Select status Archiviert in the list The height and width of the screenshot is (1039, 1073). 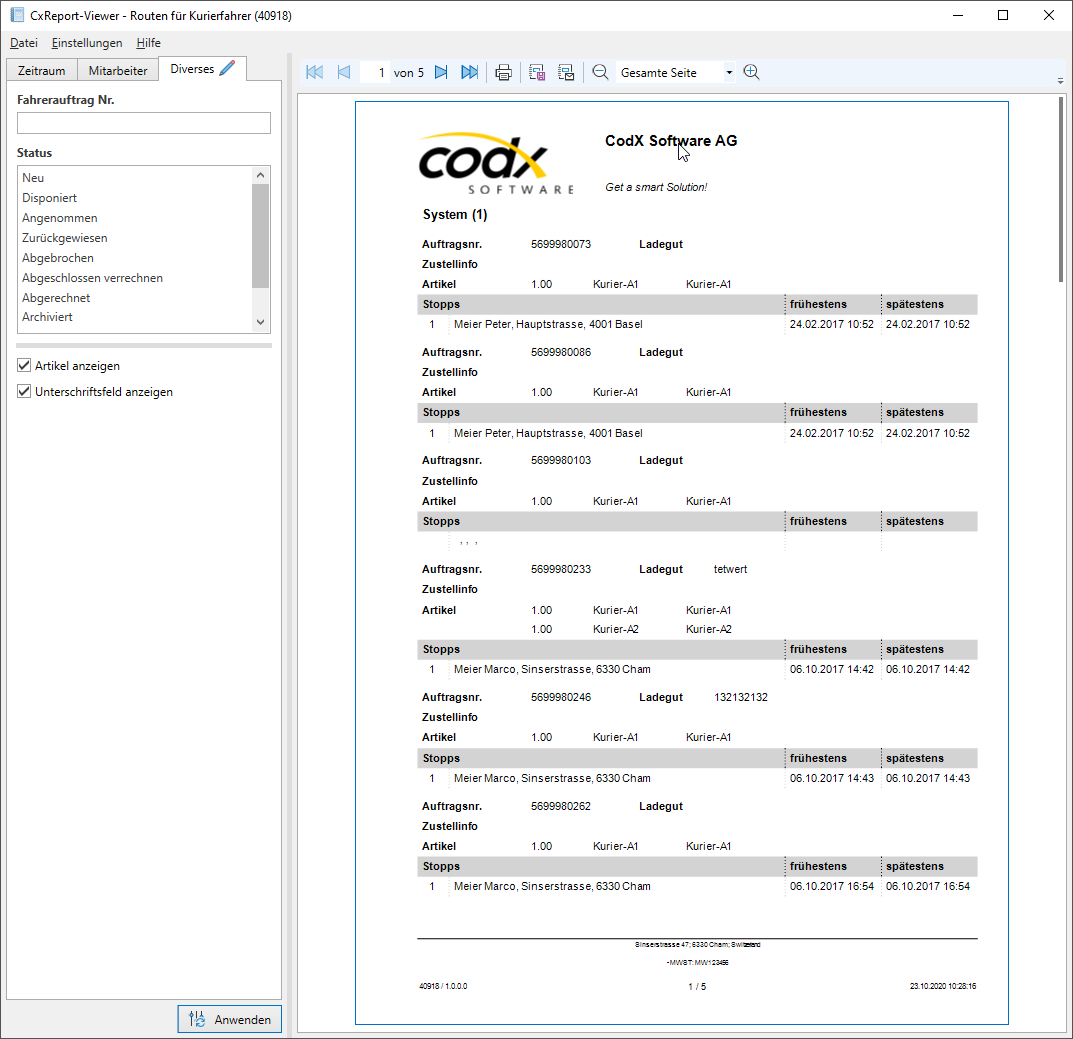point(135,317)
